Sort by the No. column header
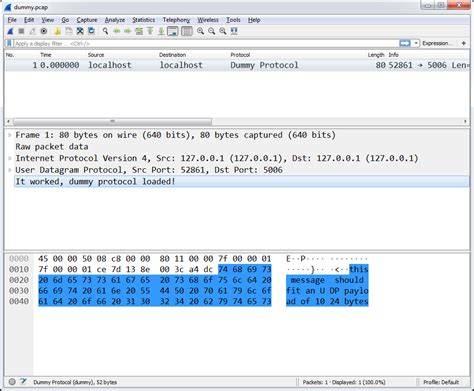 pyautogui.click(x=10, y=55)
